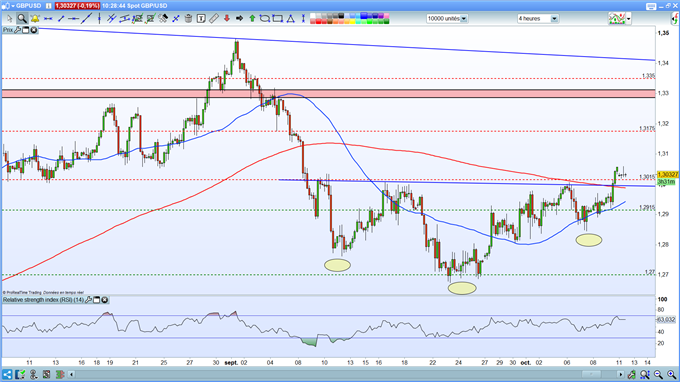Close the Prix price panel
The height and width of the screenshot is (382, 680).
(33, 30)
